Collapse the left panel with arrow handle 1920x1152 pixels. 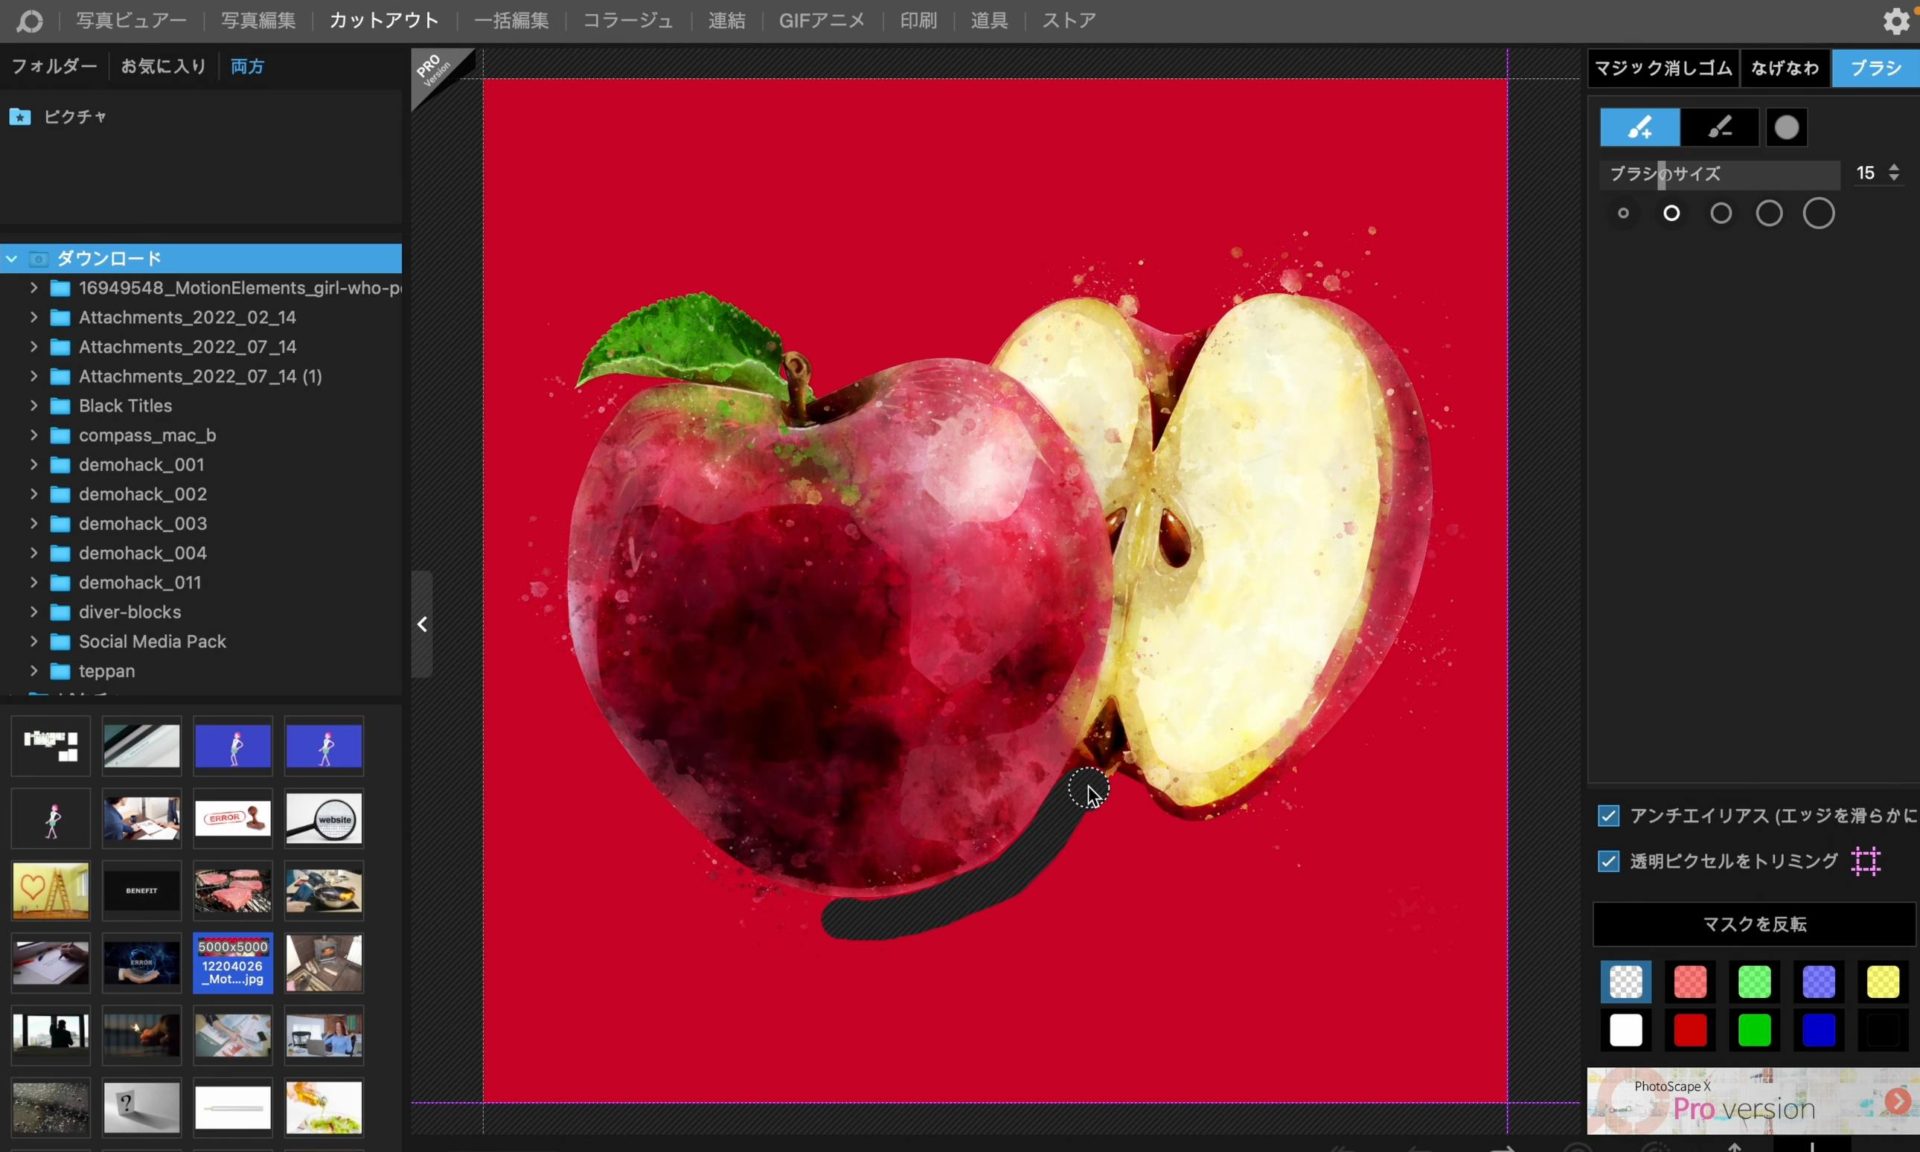pos(422,624)
